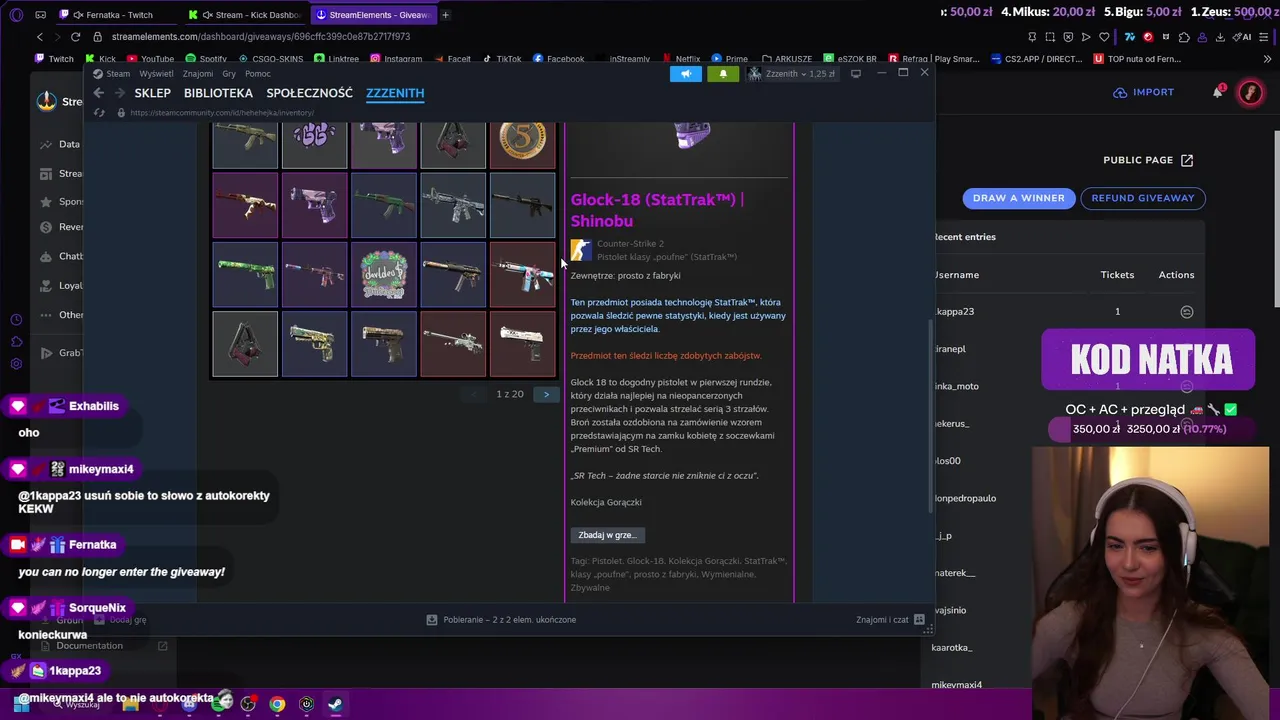Open the Windows Start menu
Screen dimensions: 1280x720
tap(21, 704)
